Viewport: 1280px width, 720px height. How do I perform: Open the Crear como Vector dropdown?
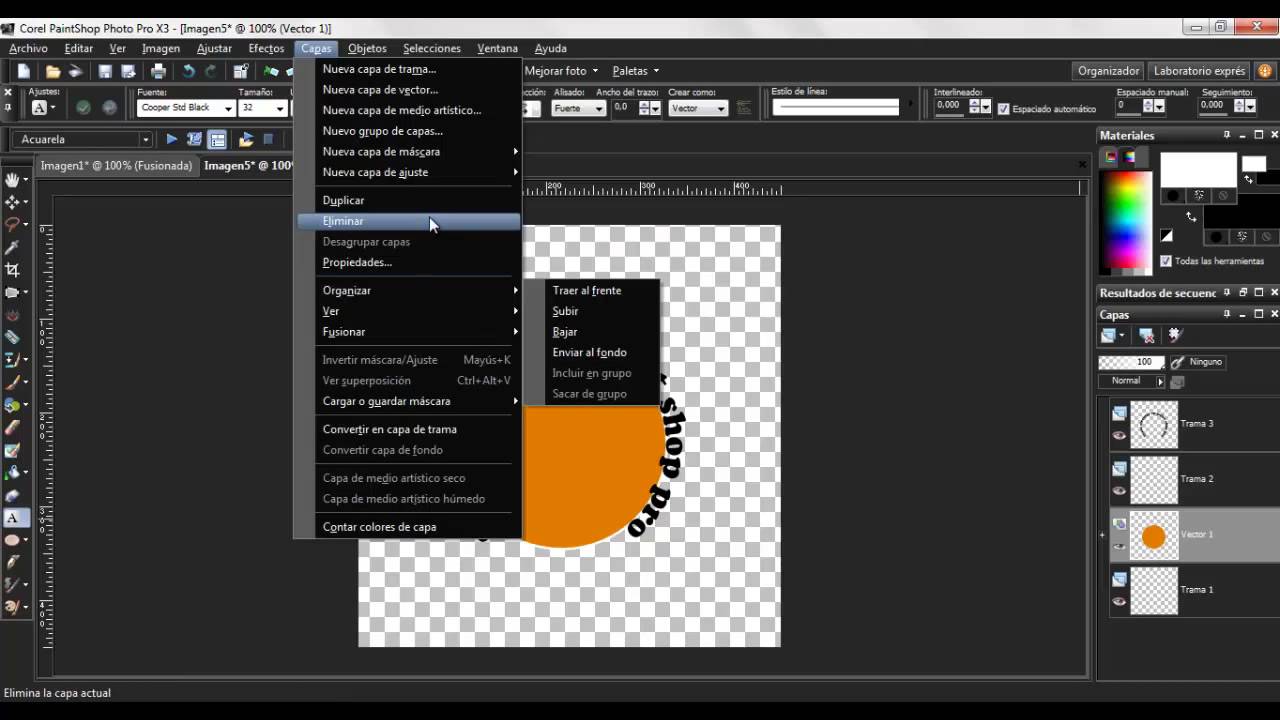click(x=720, y=108)
